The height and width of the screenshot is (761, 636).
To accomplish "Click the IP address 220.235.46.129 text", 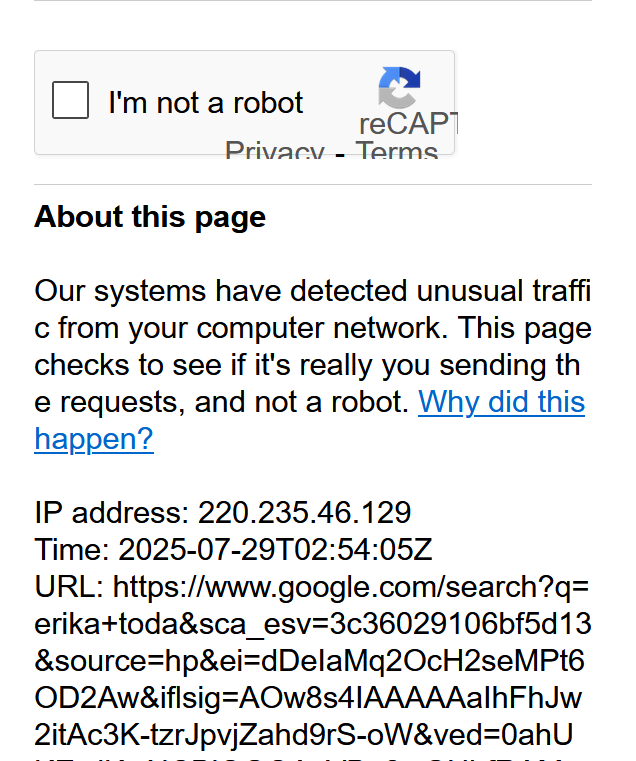I will tap(223, 513).
